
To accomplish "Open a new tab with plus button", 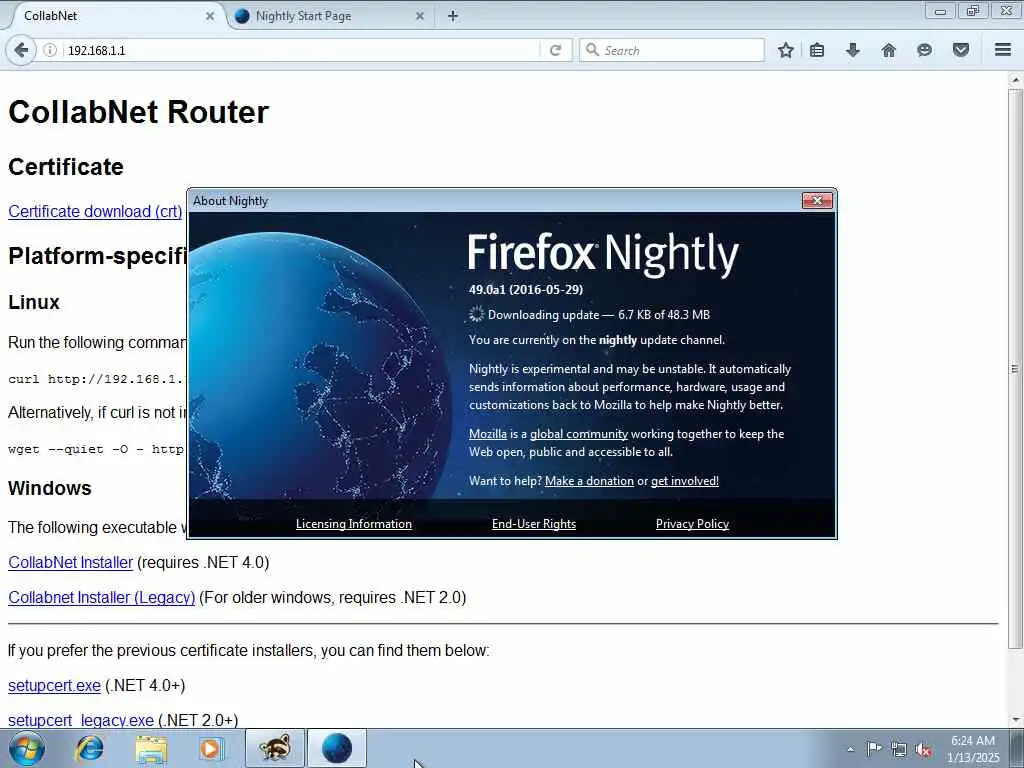I will tap(453, 16).
